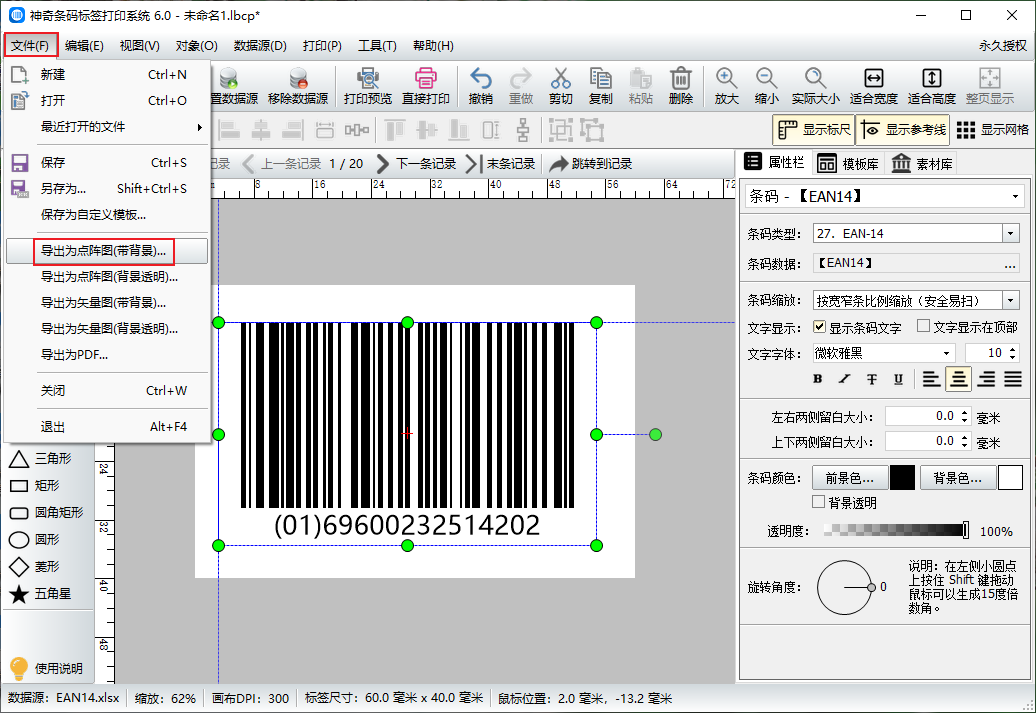Select the Rectangle (矩形) shape tool
1036x713 pixels.
[34, 486]
